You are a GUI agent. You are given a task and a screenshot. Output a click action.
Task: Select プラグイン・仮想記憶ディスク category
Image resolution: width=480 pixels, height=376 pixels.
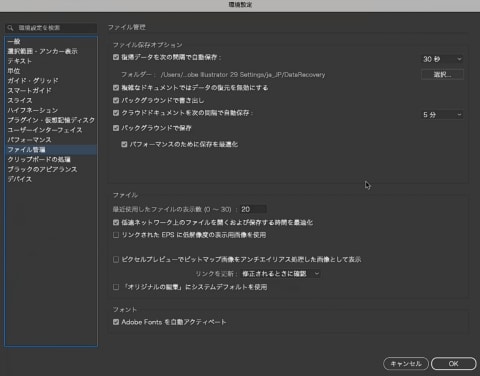pos(51,120)
